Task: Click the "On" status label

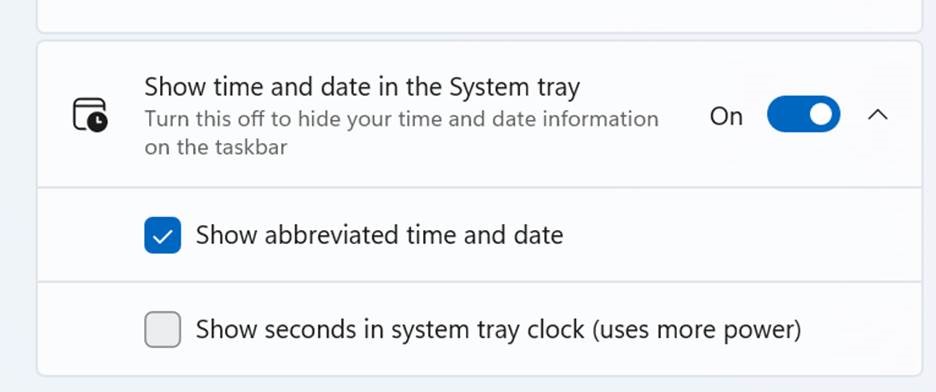Action: [726, 116]
